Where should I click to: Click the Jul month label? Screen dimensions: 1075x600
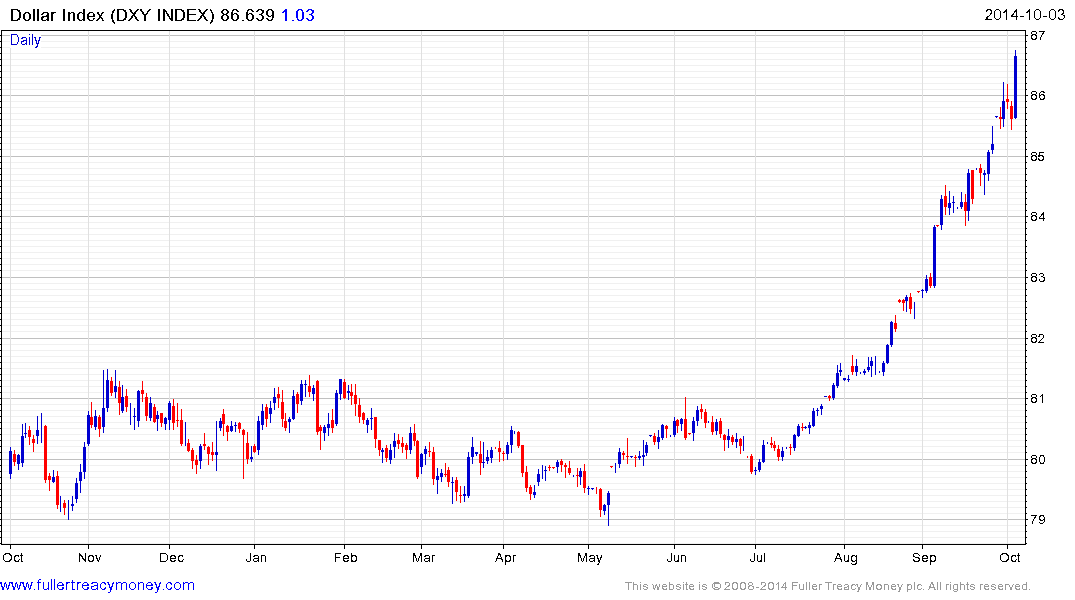pos(758,557)
